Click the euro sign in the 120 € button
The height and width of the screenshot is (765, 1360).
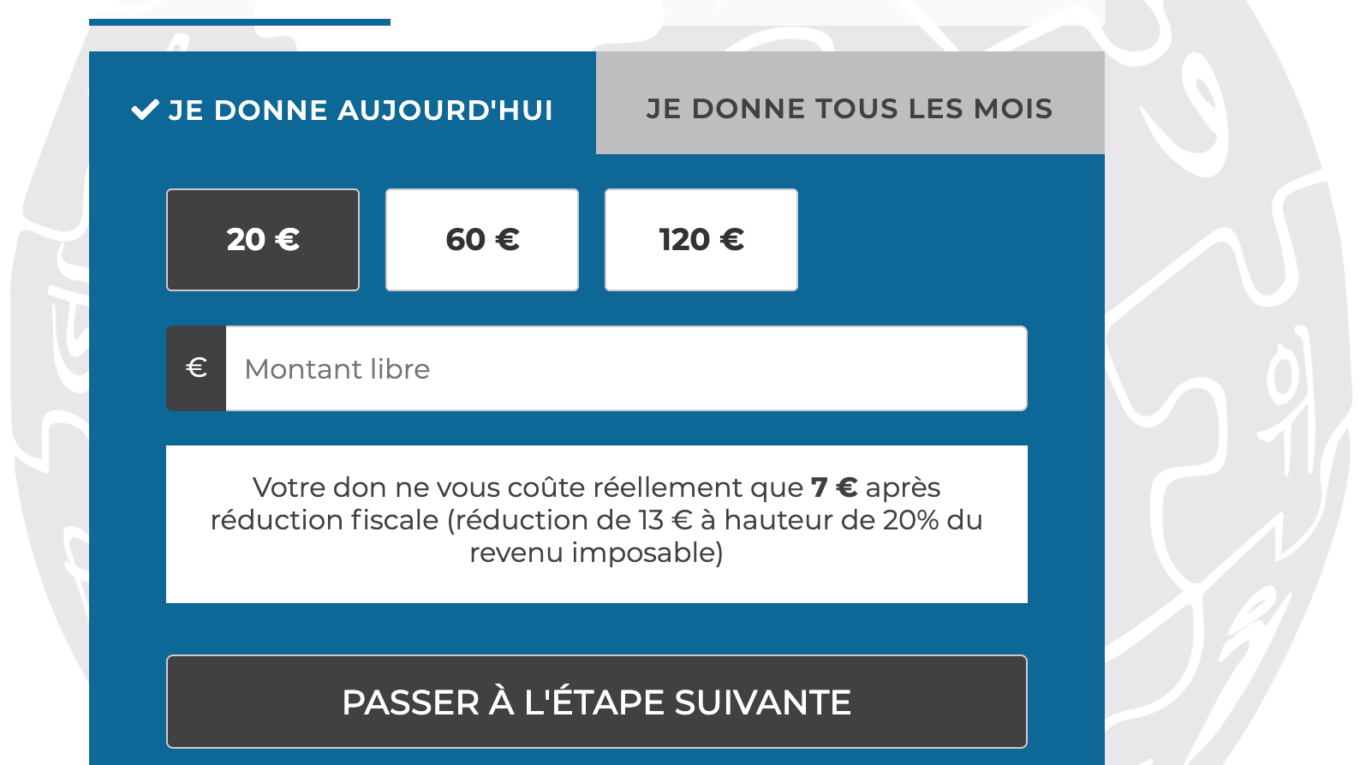click(x=732, y=240)
